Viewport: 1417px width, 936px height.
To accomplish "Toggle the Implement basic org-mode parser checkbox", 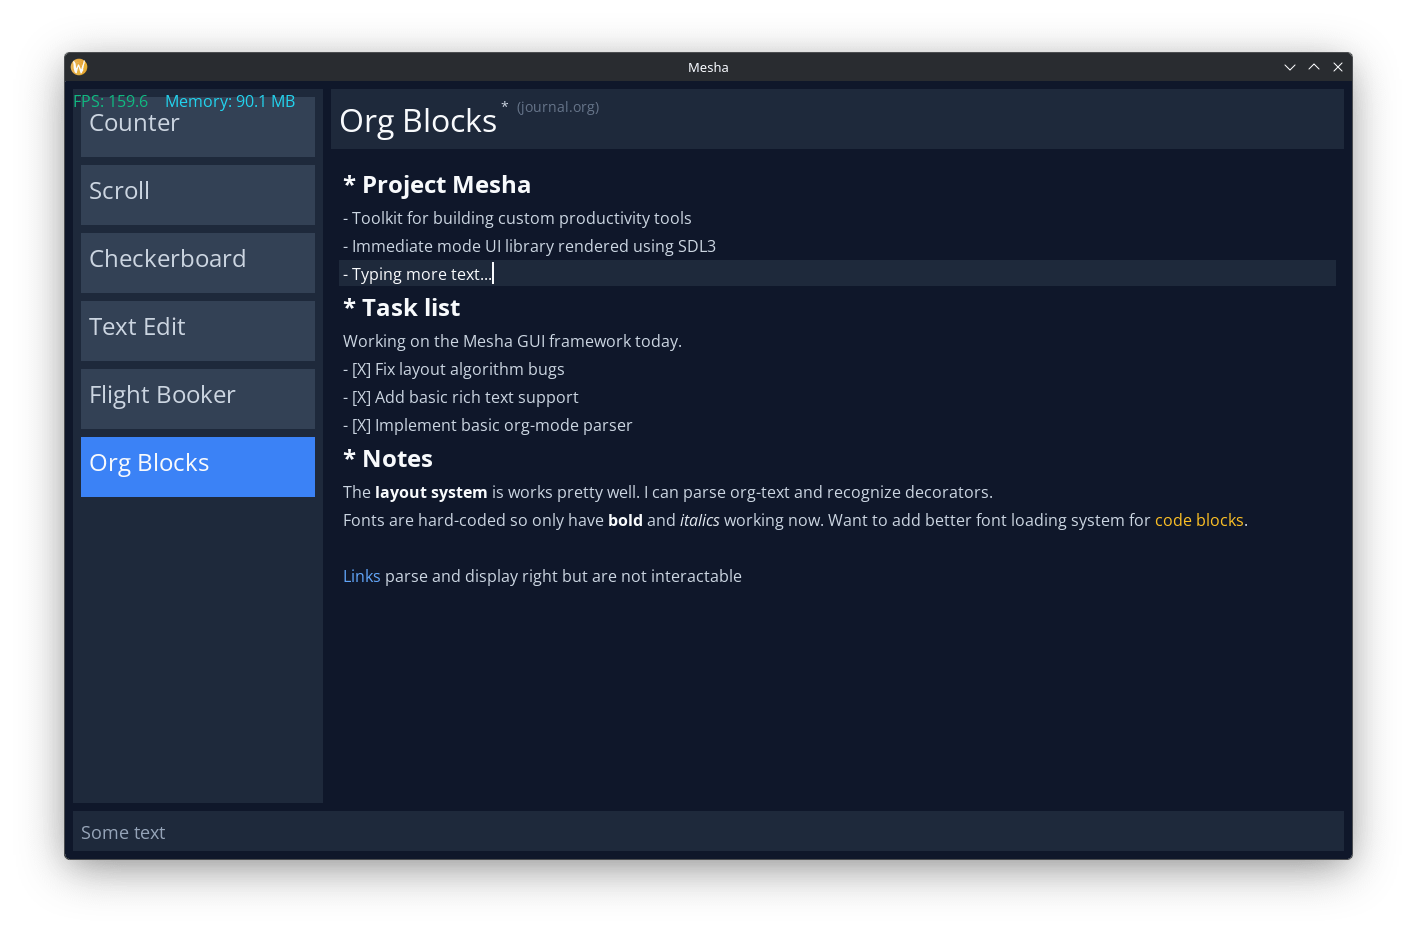I will coord(361,425).
